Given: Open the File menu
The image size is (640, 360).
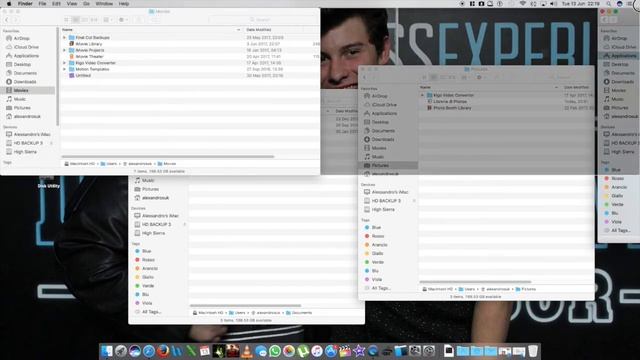Looking at the screenshot, I should (x=42, y=4).
